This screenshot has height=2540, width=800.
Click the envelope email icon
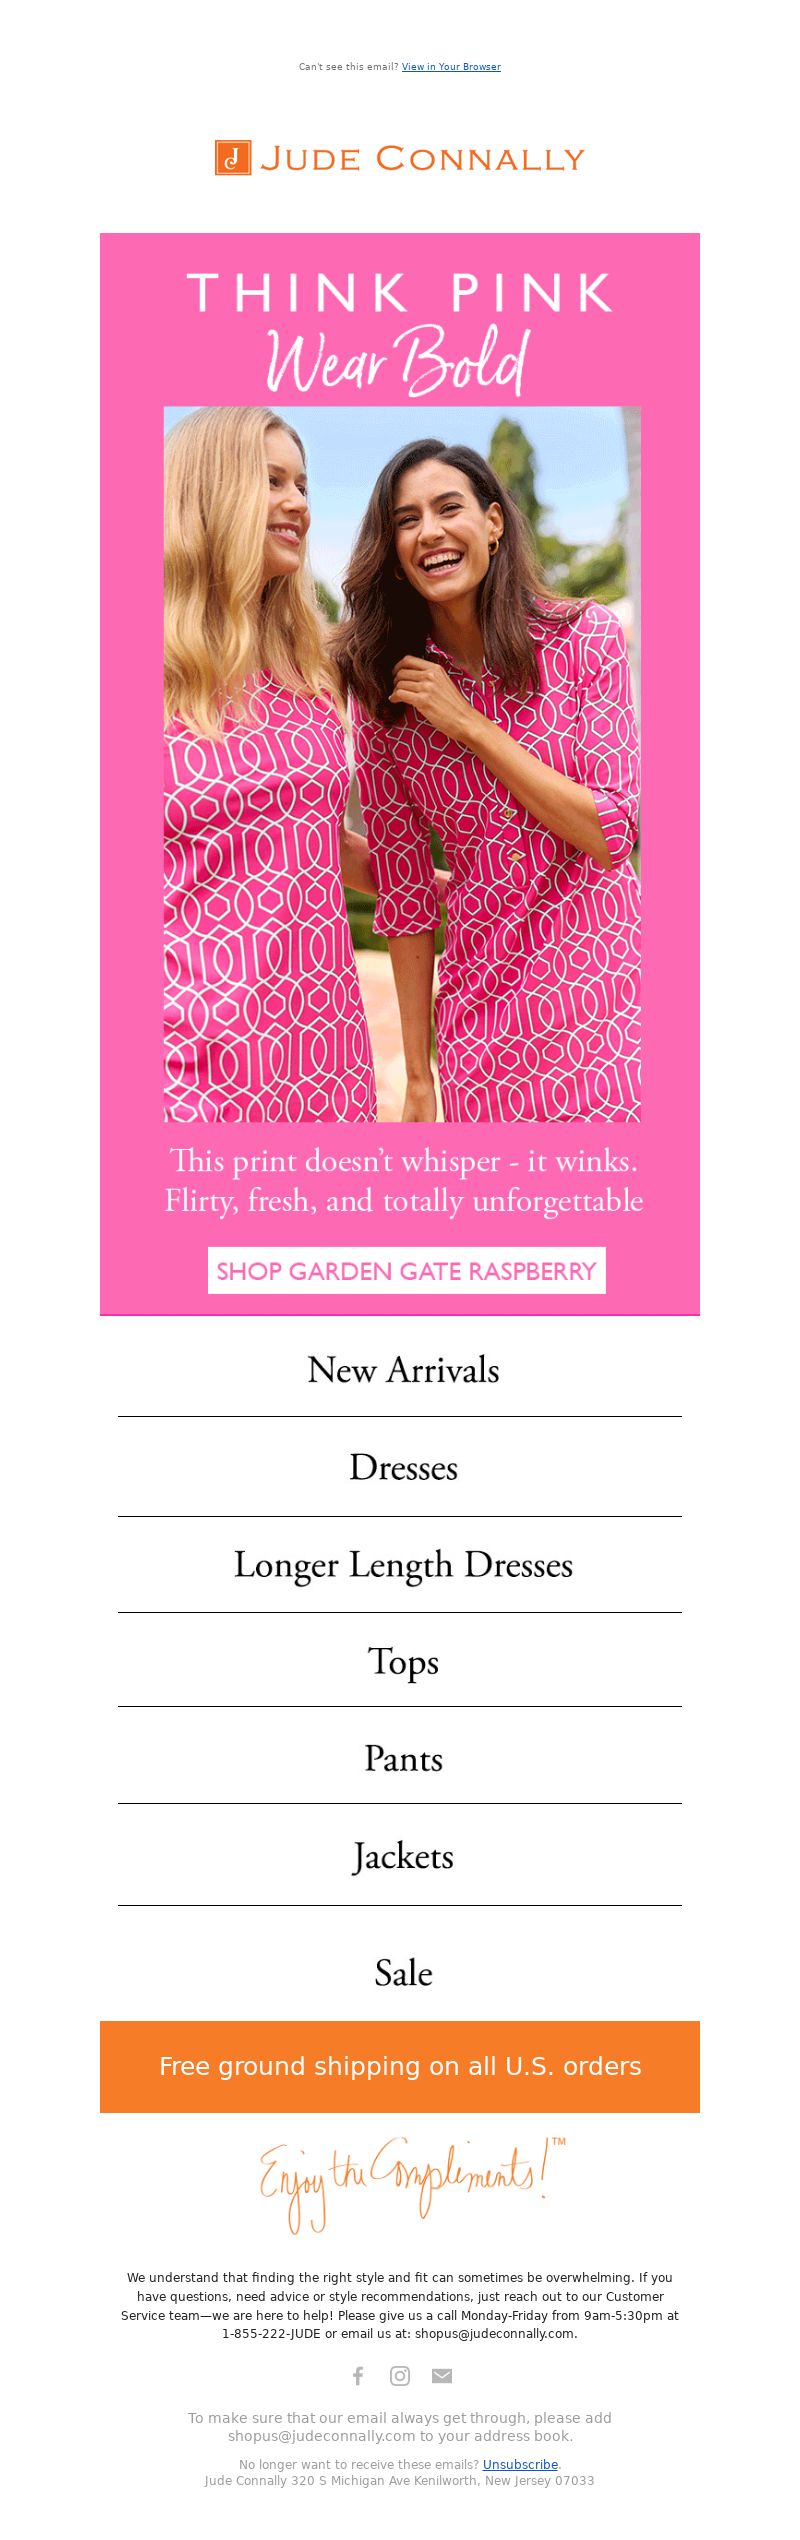tap(442, 2375)
